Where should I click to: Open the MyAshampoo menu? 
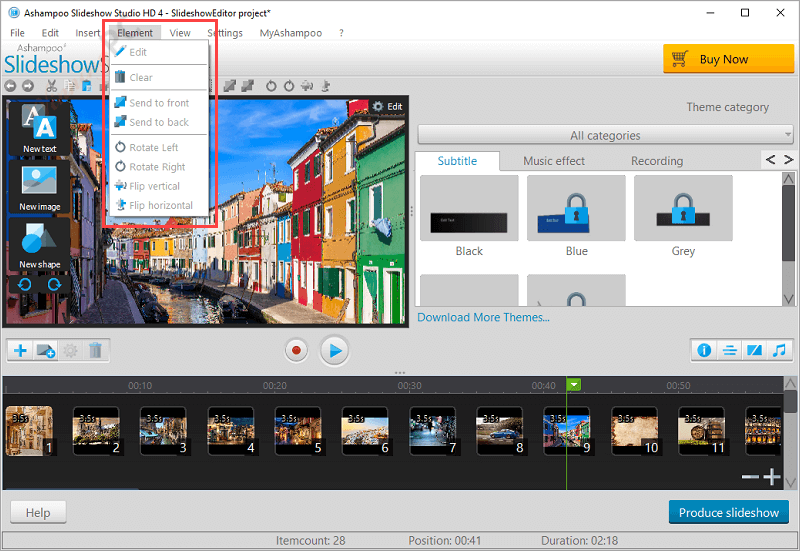(291, 33)
